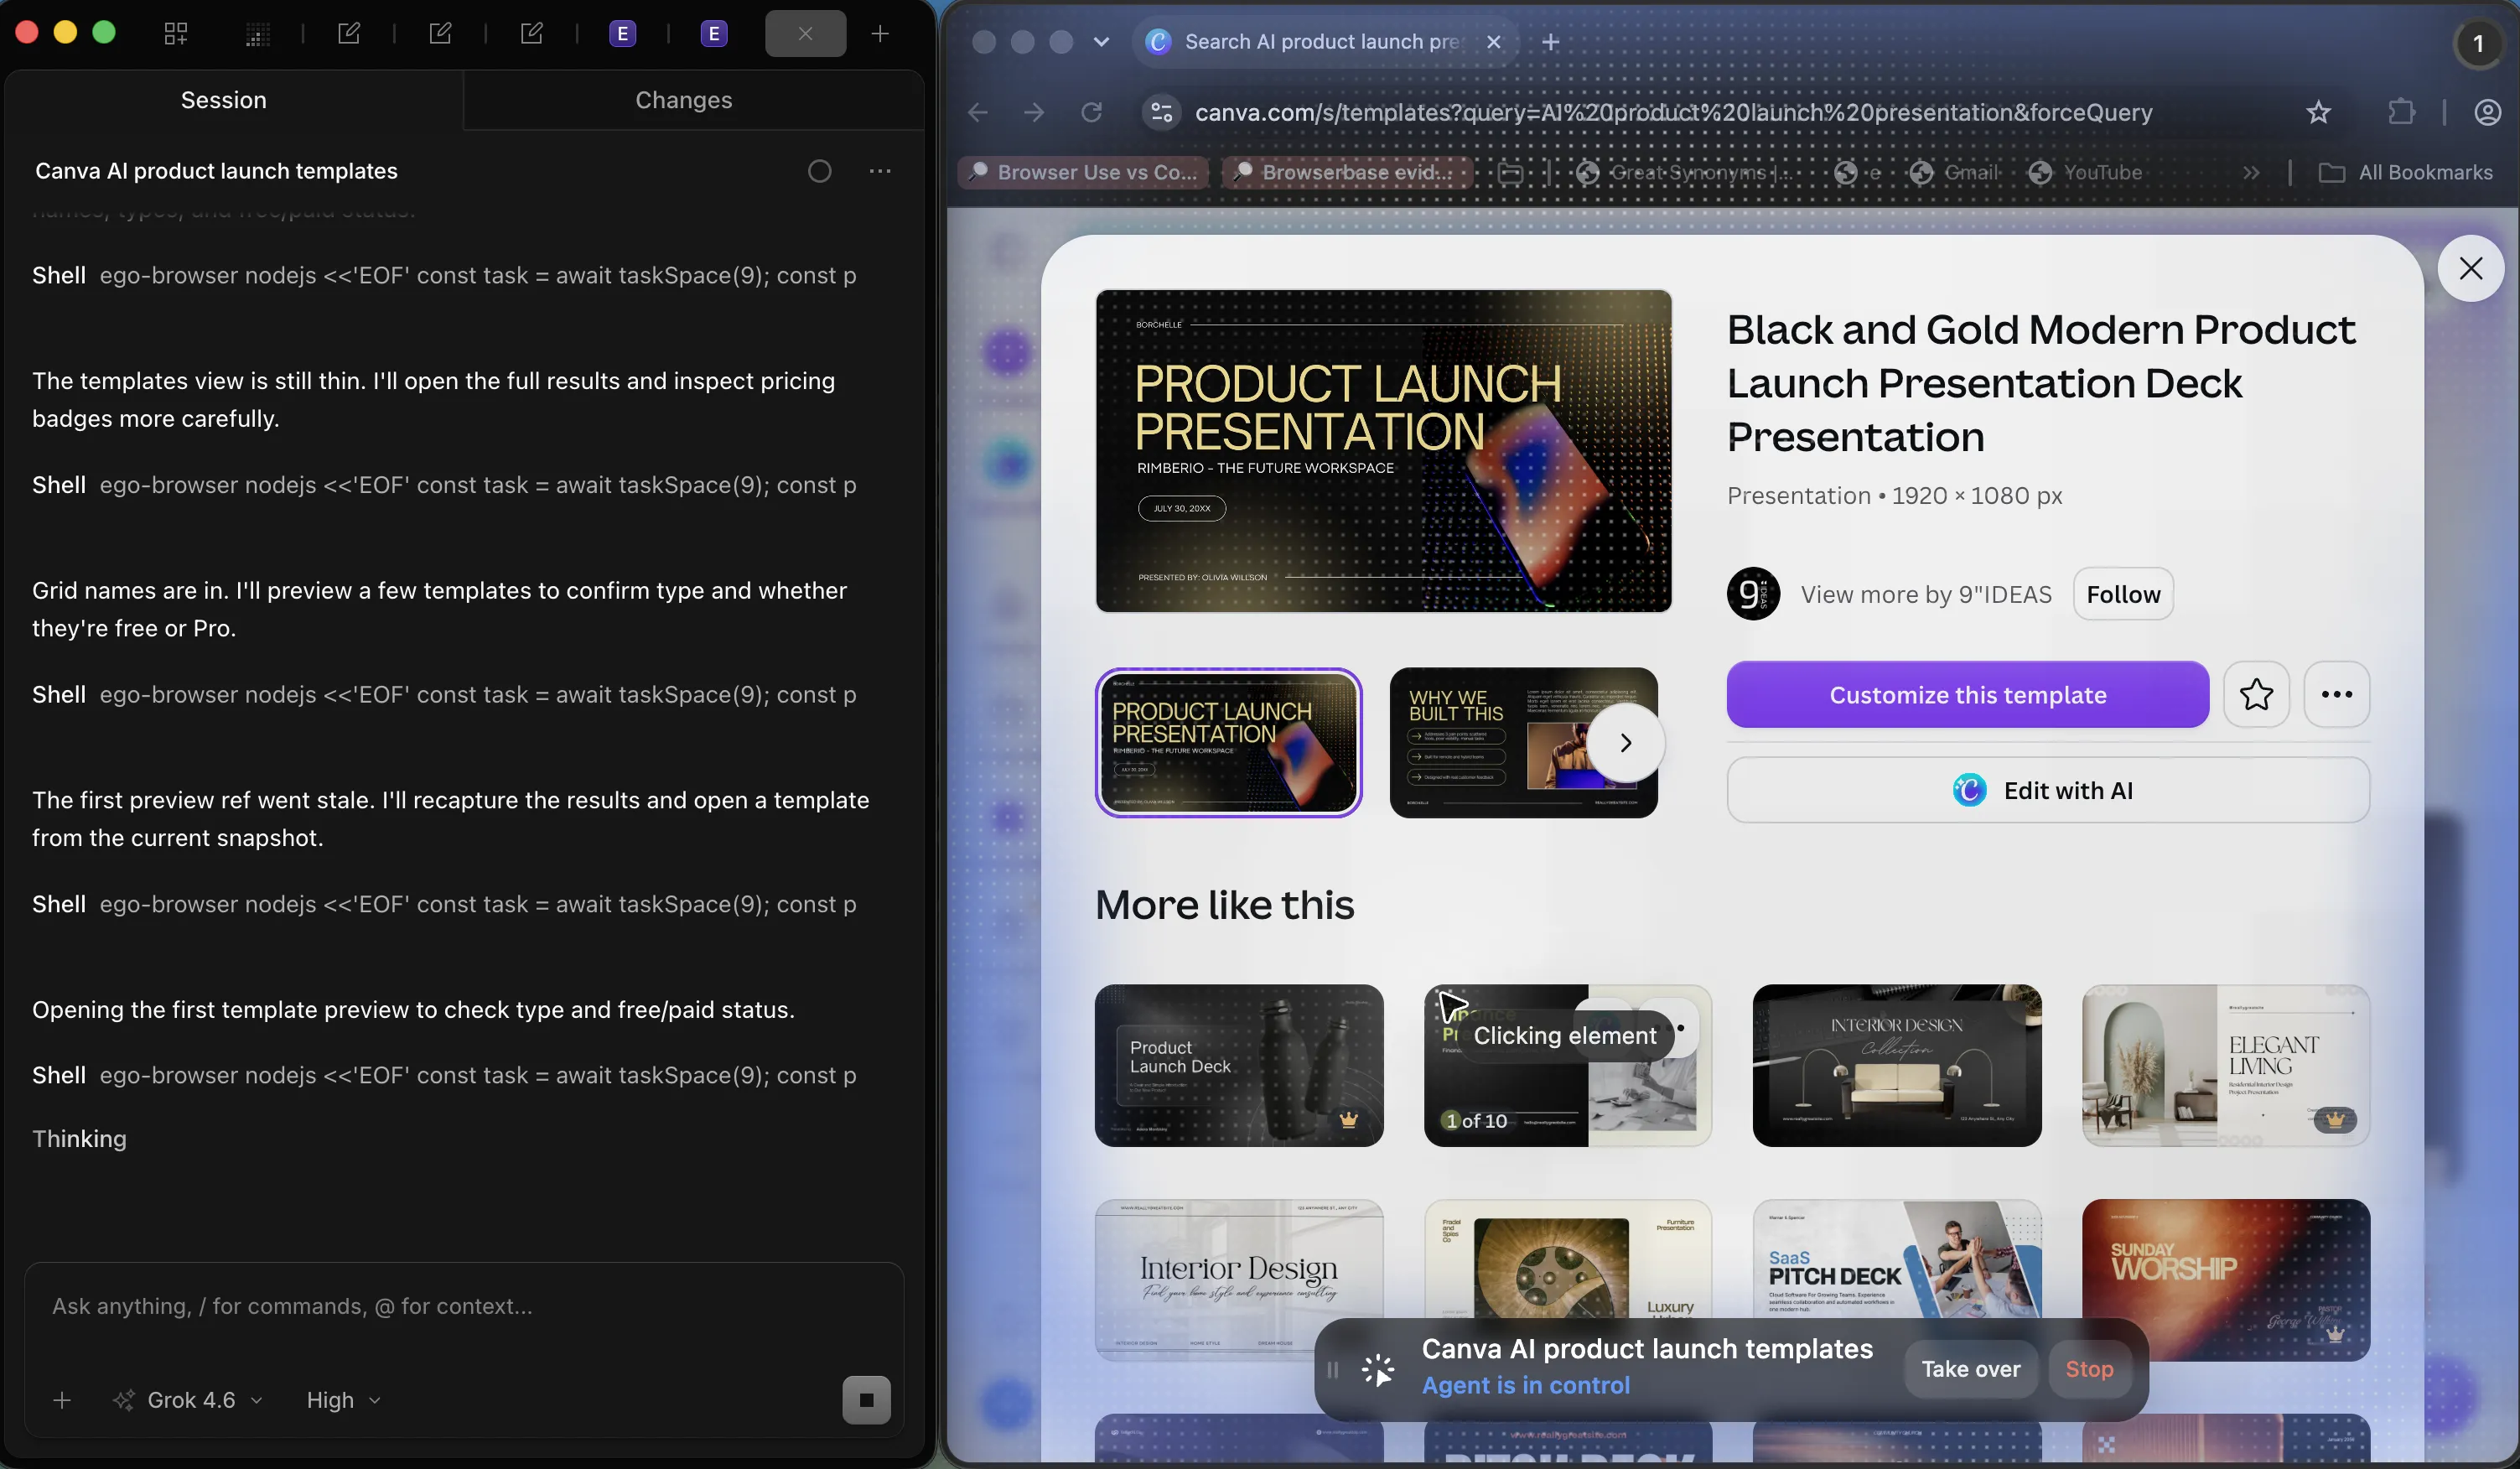This screenshot has height=1469, width=2520.
Task: Switch to the second purple E tab
Action: click(714, 34)
